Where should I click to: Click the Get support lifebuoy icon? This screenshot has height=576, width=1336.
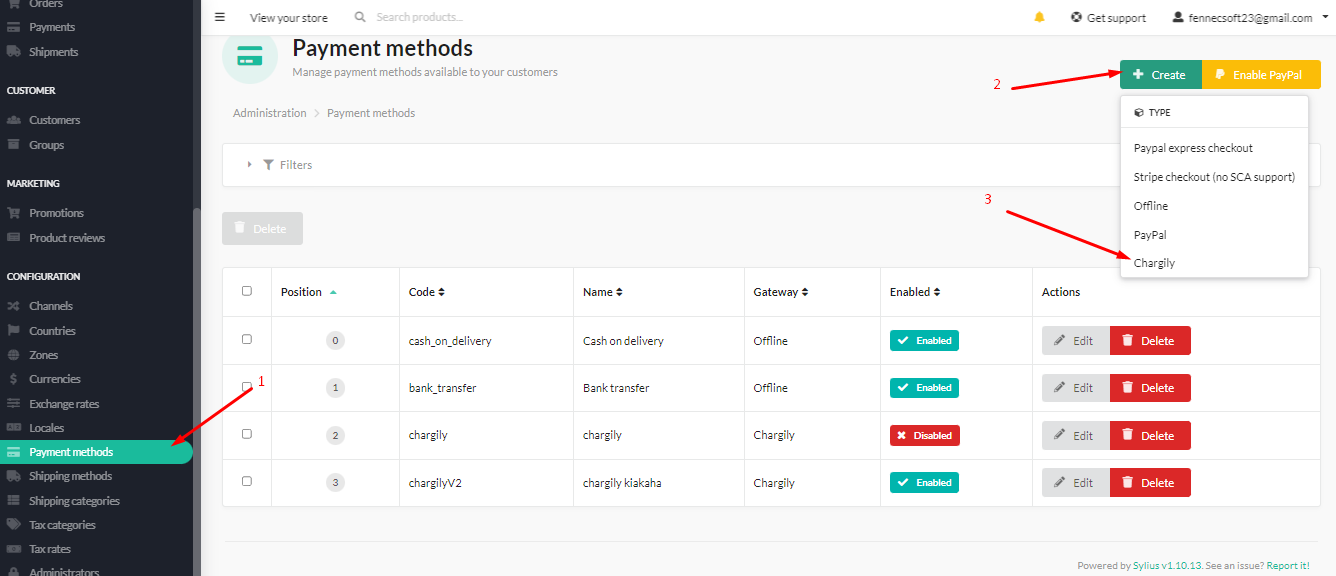point(1076,17)
